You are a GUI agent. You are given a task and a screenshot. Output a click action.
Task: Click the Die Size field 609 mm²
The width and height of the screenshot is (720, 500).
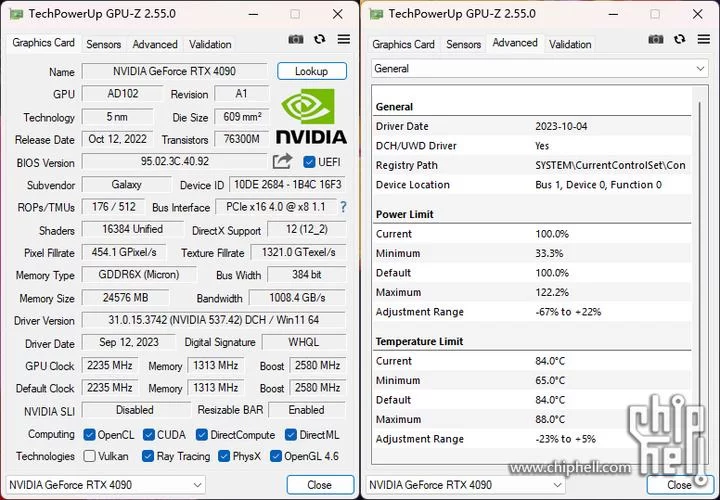(x=242, y=117)
